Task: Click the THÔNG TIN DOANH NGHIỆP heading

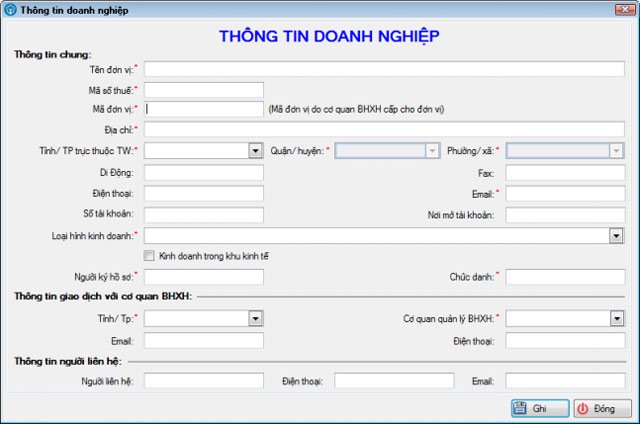Action: click(329, 36)
